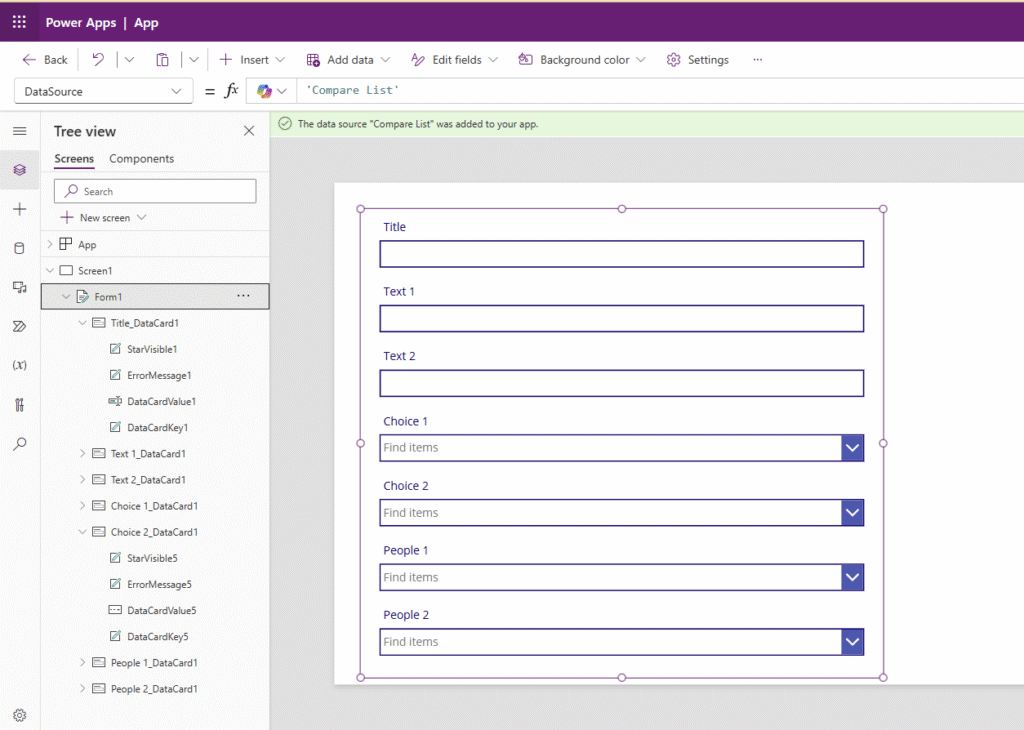Viewport: 1024px width, 730px height.
Task: Switch to the Components tab
Action: point(141,159)
